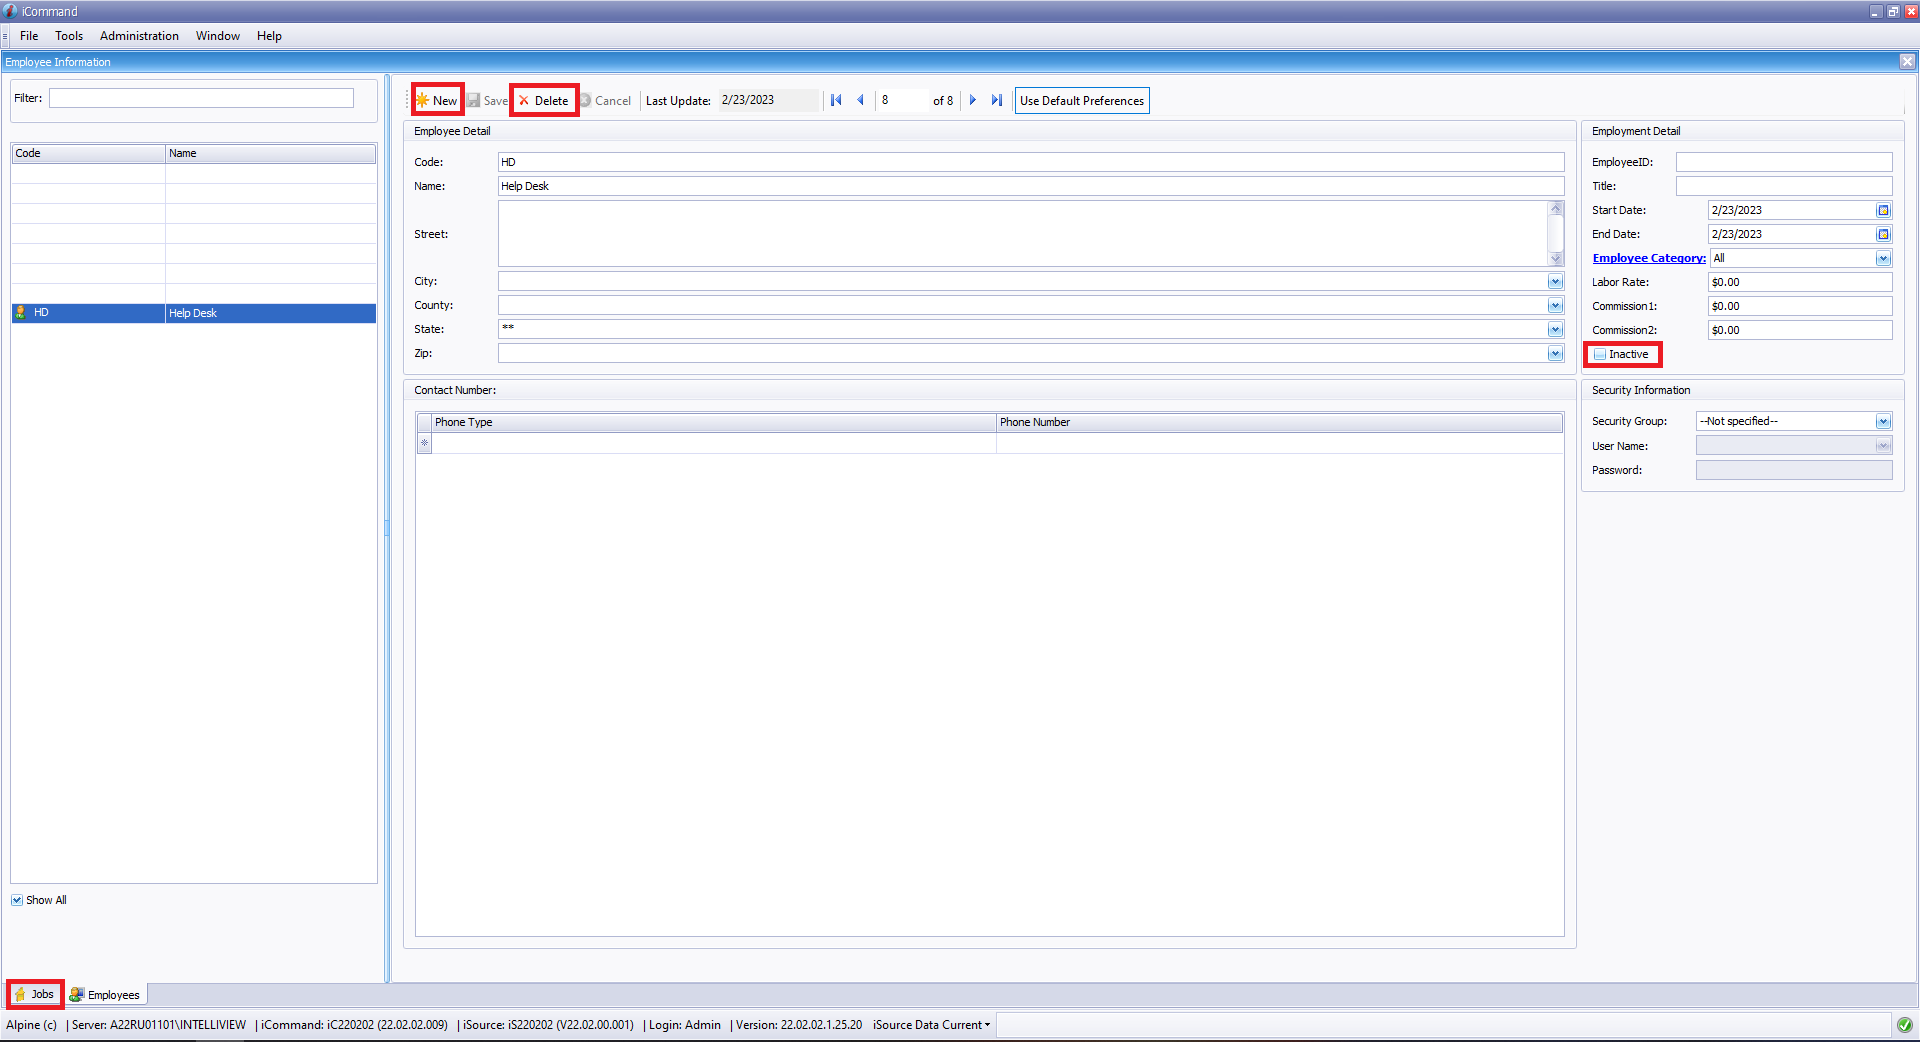Go to the first record
Screen dimensions: 1920x1042
pyautogui.click(x=836, y=100)
